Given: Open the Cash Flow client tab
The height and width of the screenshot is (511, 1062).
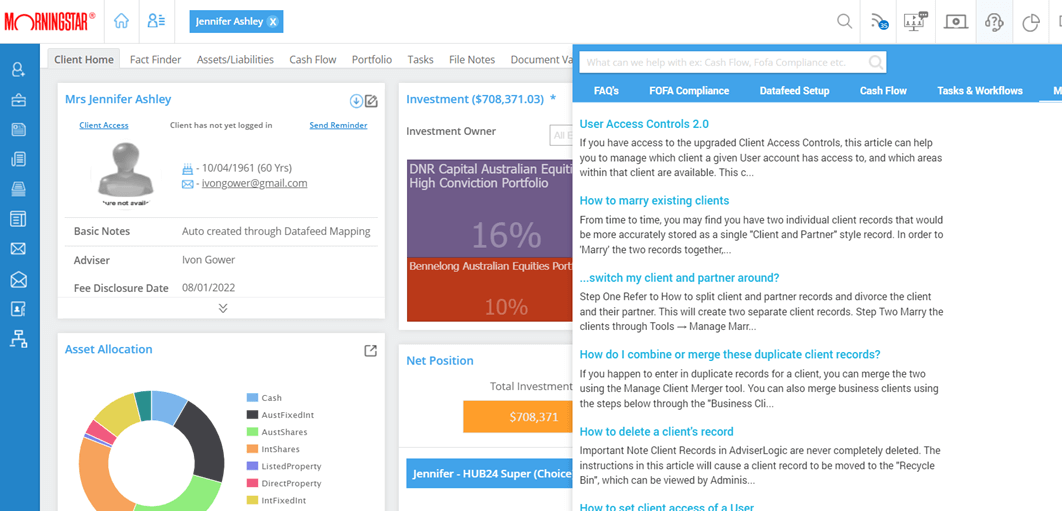Looking at the screenshot, I should coord(313,59).
